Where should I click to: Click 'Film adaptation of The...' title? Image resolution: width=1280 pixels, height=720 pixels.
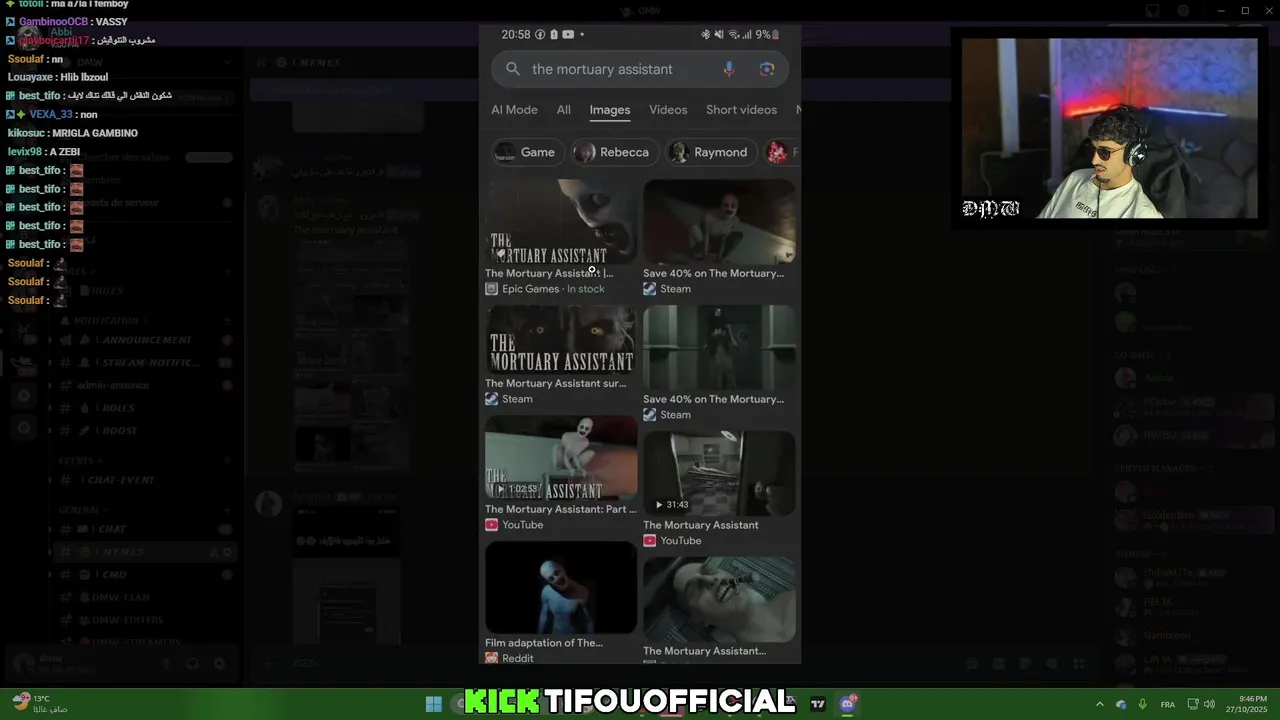(x=544, y=643)
